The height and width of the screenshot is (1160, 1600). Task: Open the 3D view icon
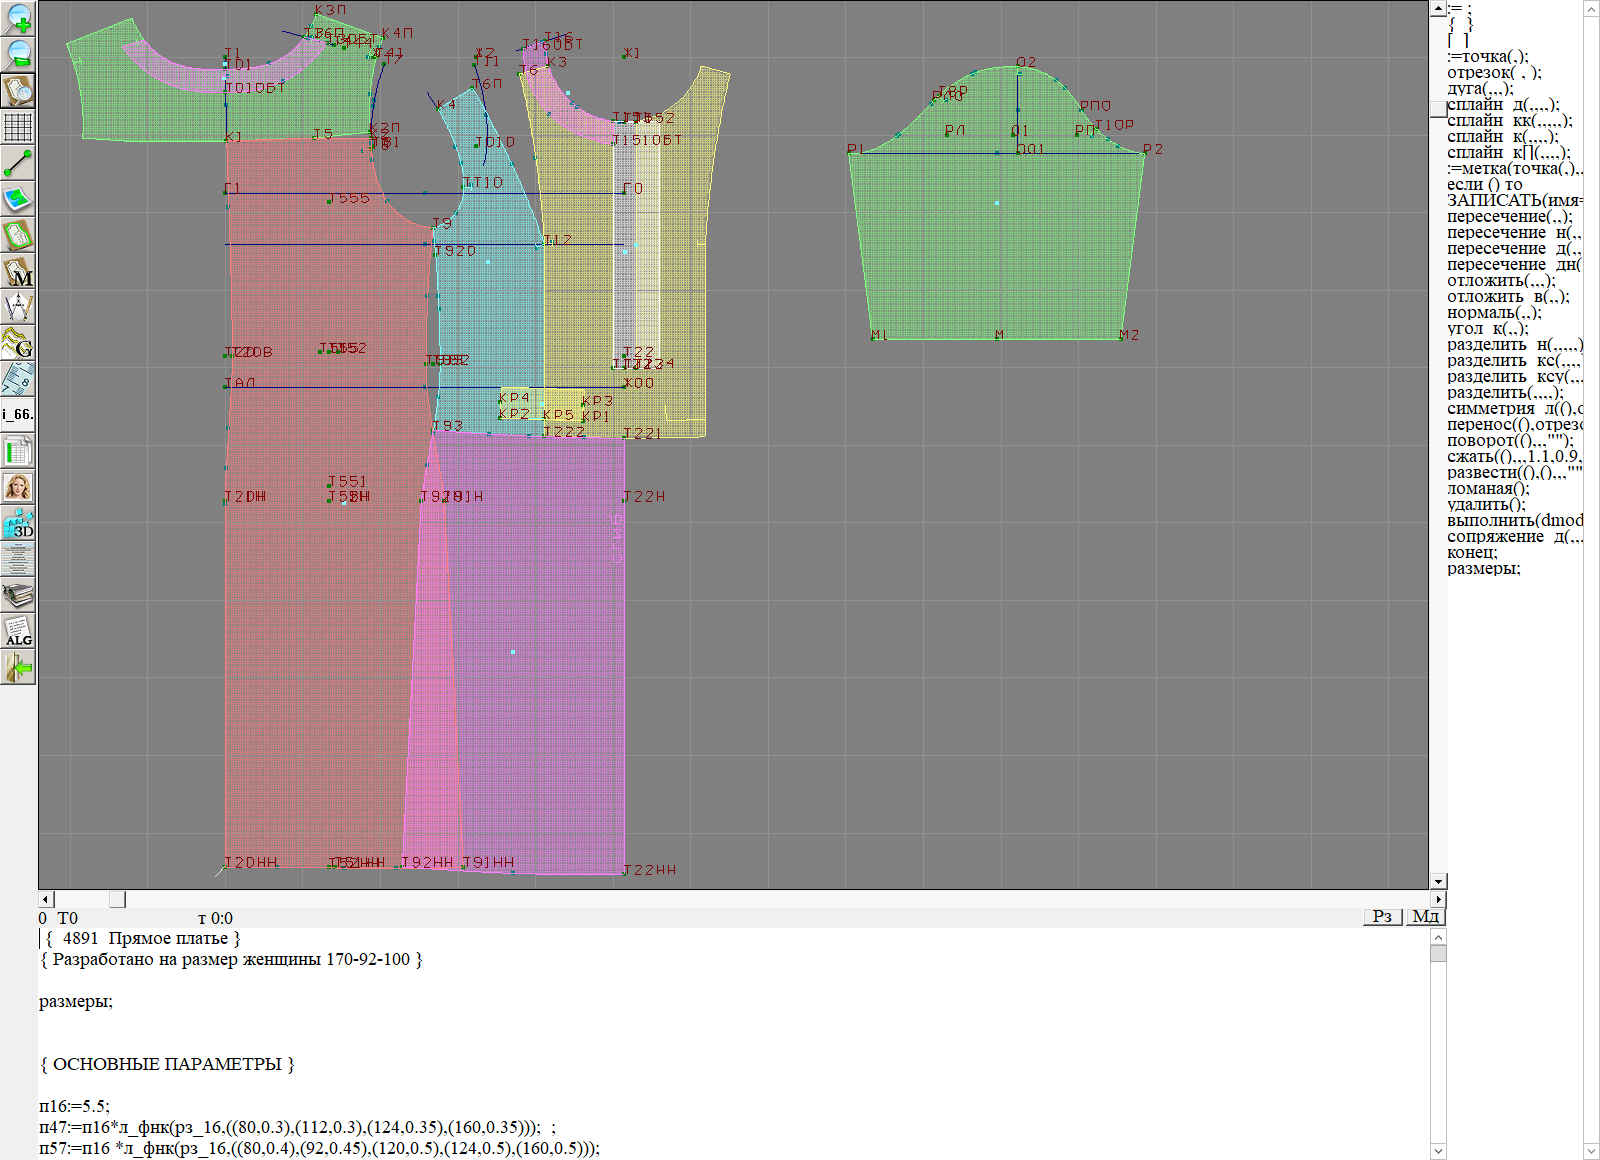[x=18, y=523]
